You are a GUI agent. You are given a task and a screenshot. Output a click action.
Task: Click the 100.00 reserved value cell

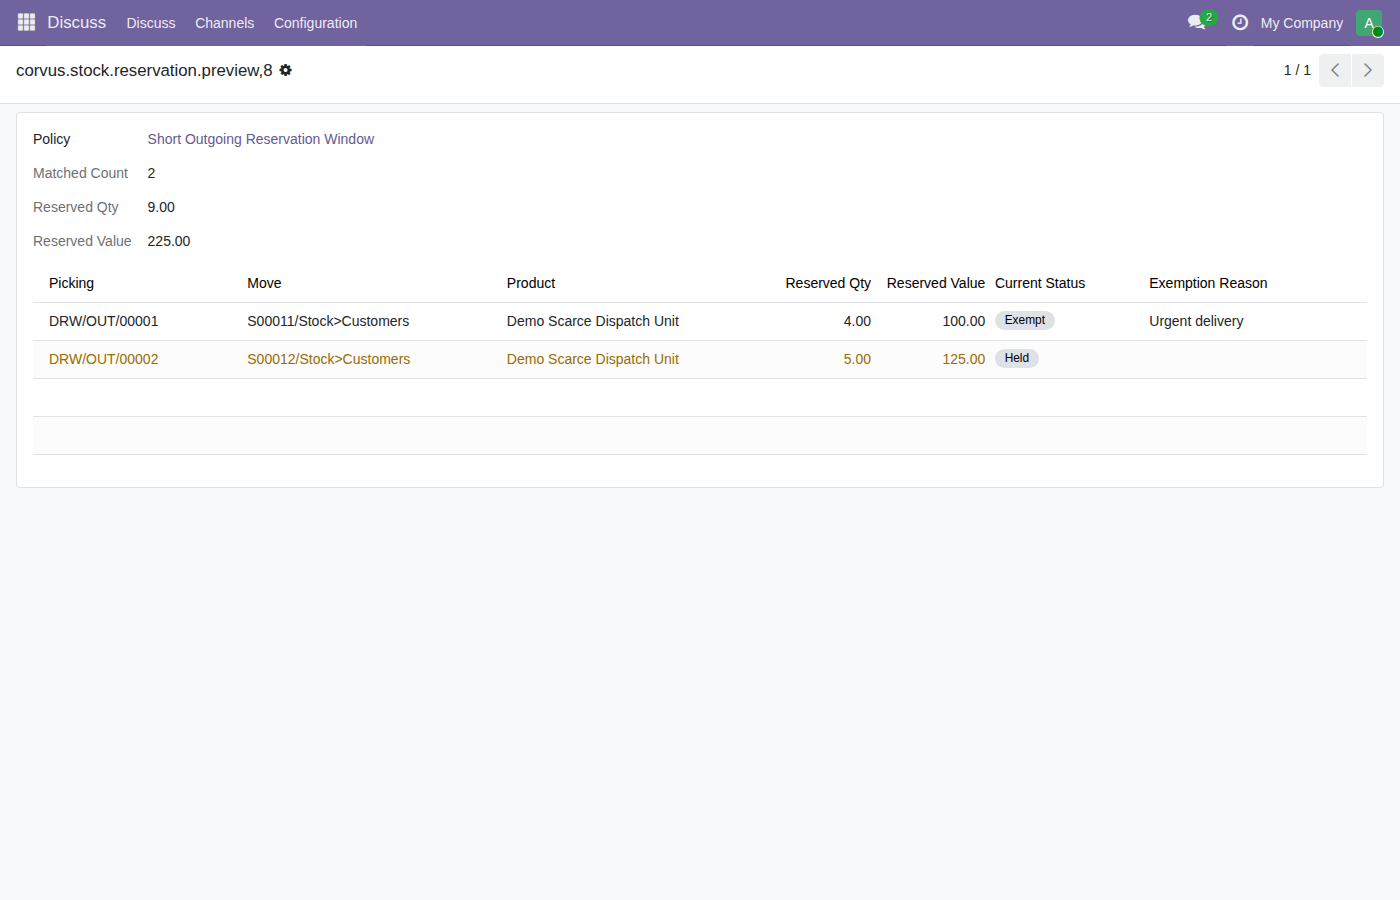tap(964, 321)
